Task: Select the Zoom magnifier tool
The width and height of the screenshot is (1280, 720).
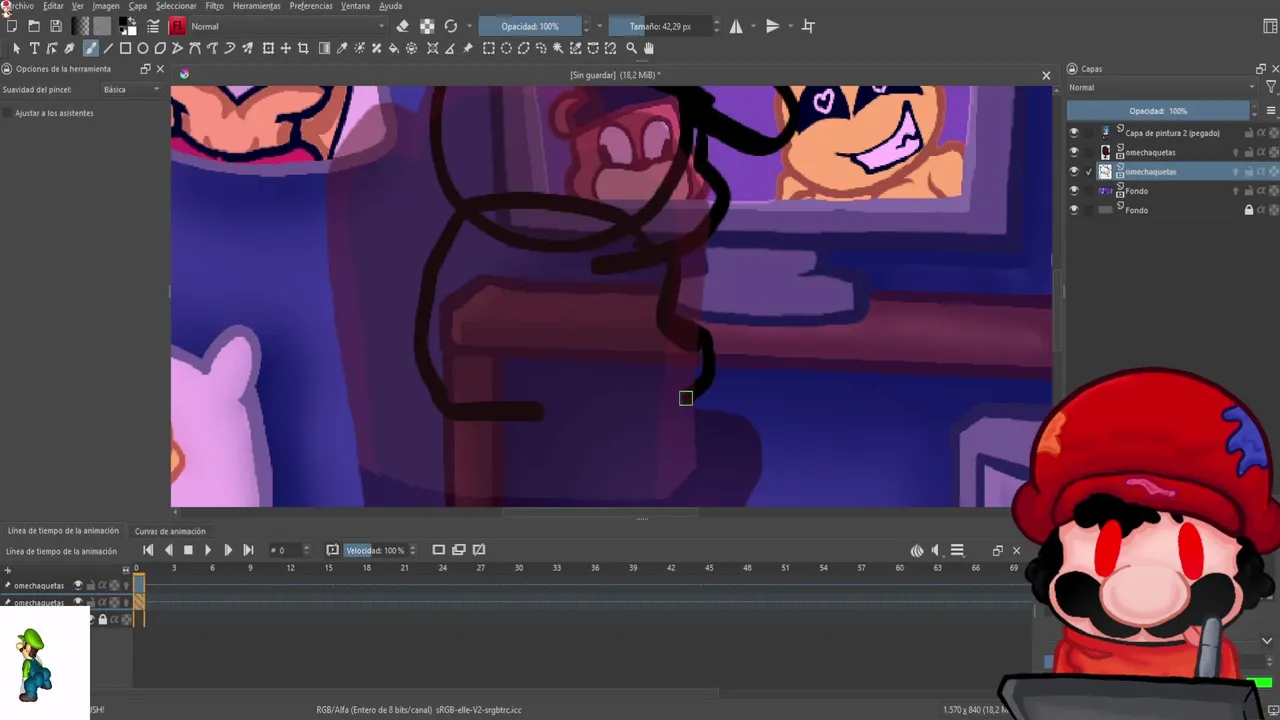Action: [631, 48]
